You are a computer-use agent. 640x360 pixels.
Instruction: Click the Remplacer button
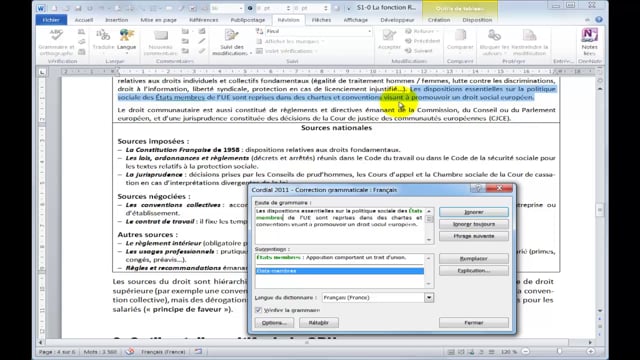(474, 259)
